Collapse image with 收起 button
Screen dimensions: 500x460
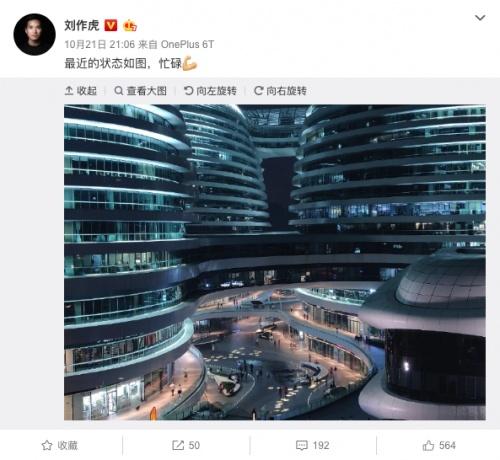pos(81,91)
